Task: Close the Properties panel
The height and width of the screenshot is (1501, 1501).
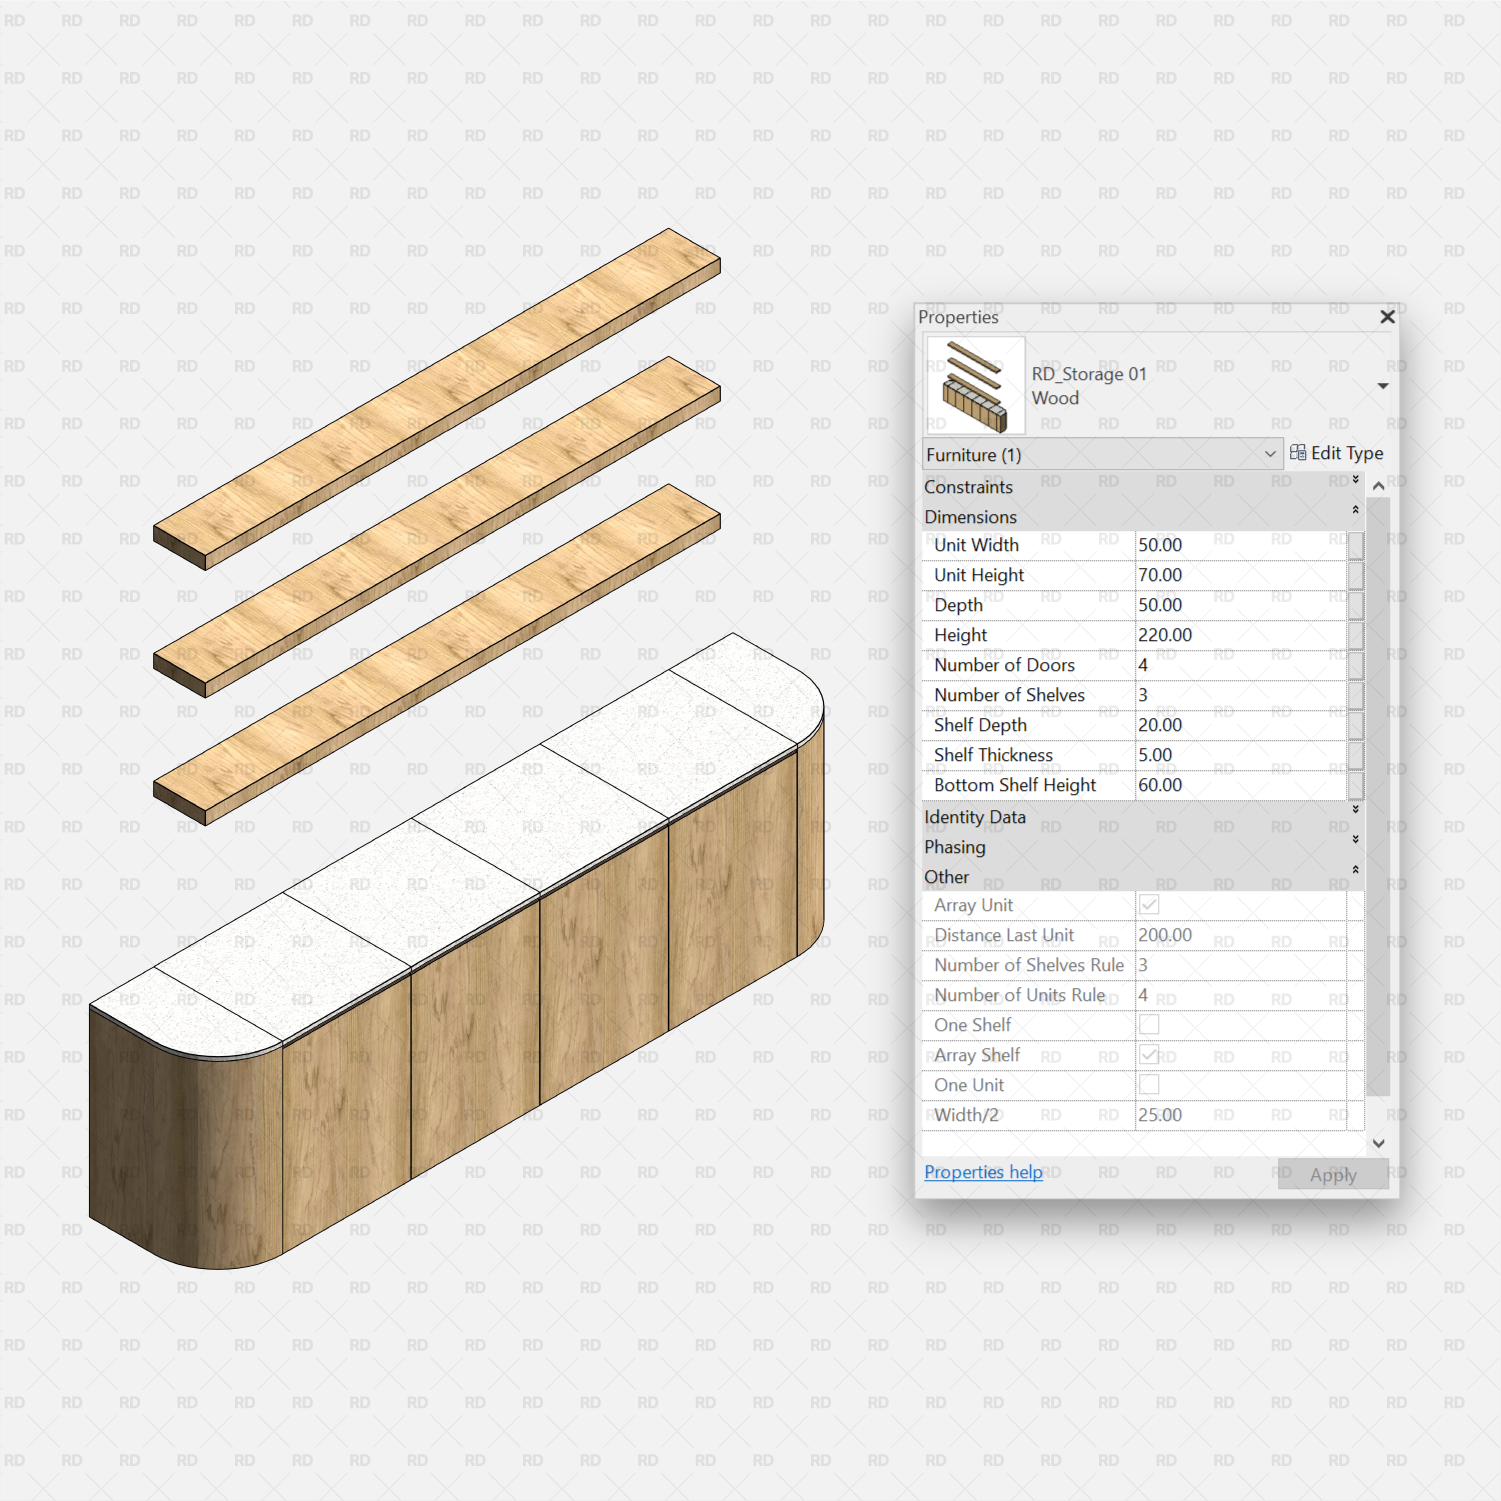Action: click(1387, 316)
